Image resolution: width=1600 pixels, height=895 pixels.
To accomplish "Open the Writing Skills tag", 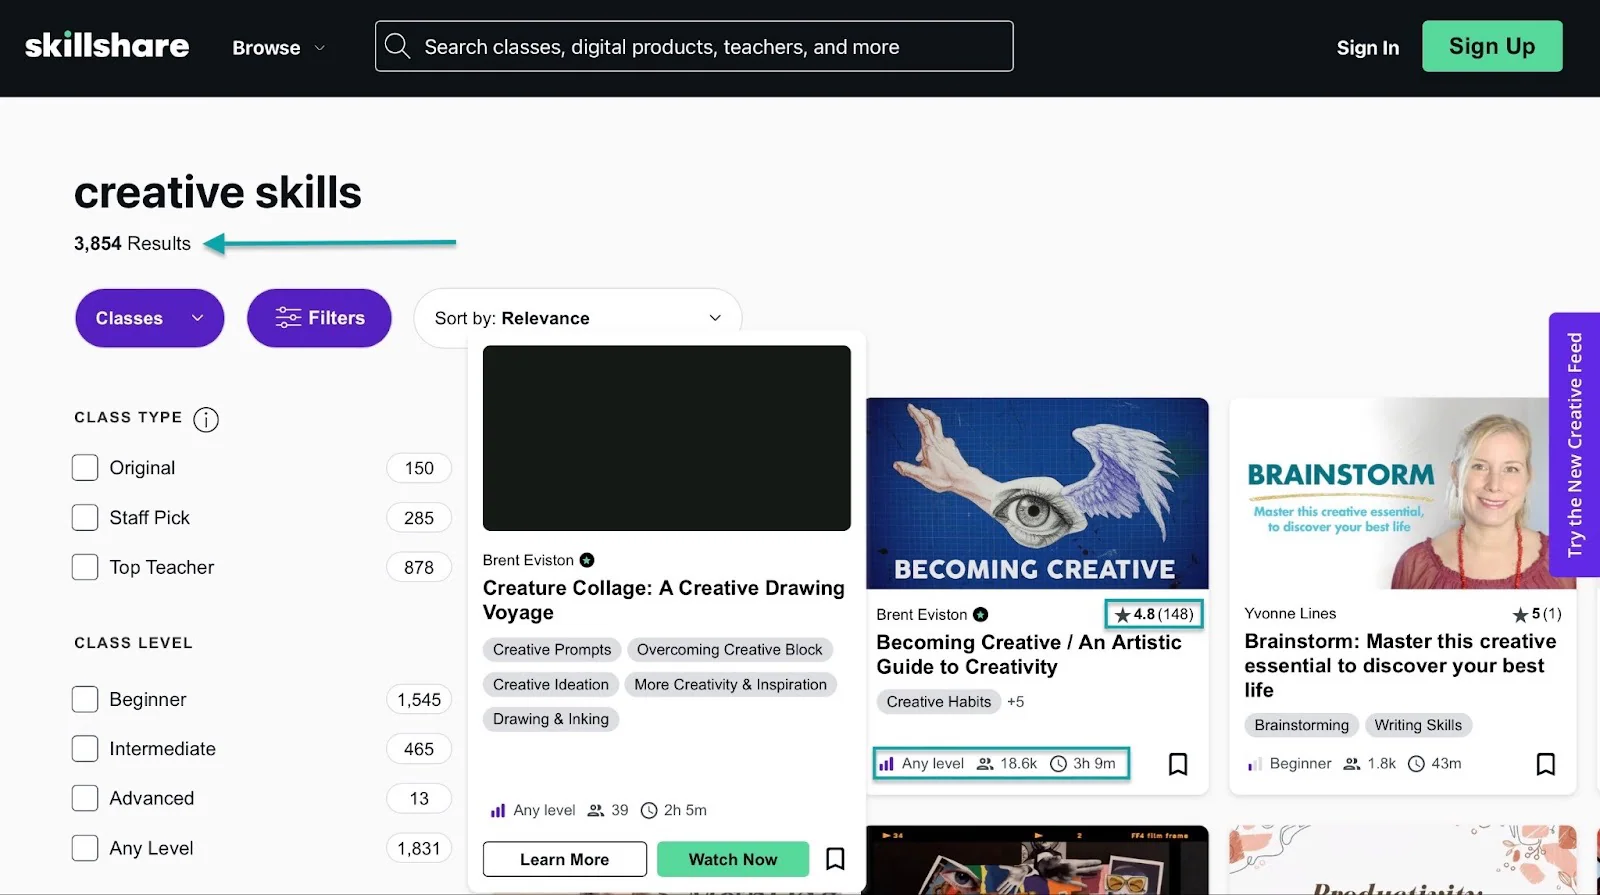I will coord(1418,725).
